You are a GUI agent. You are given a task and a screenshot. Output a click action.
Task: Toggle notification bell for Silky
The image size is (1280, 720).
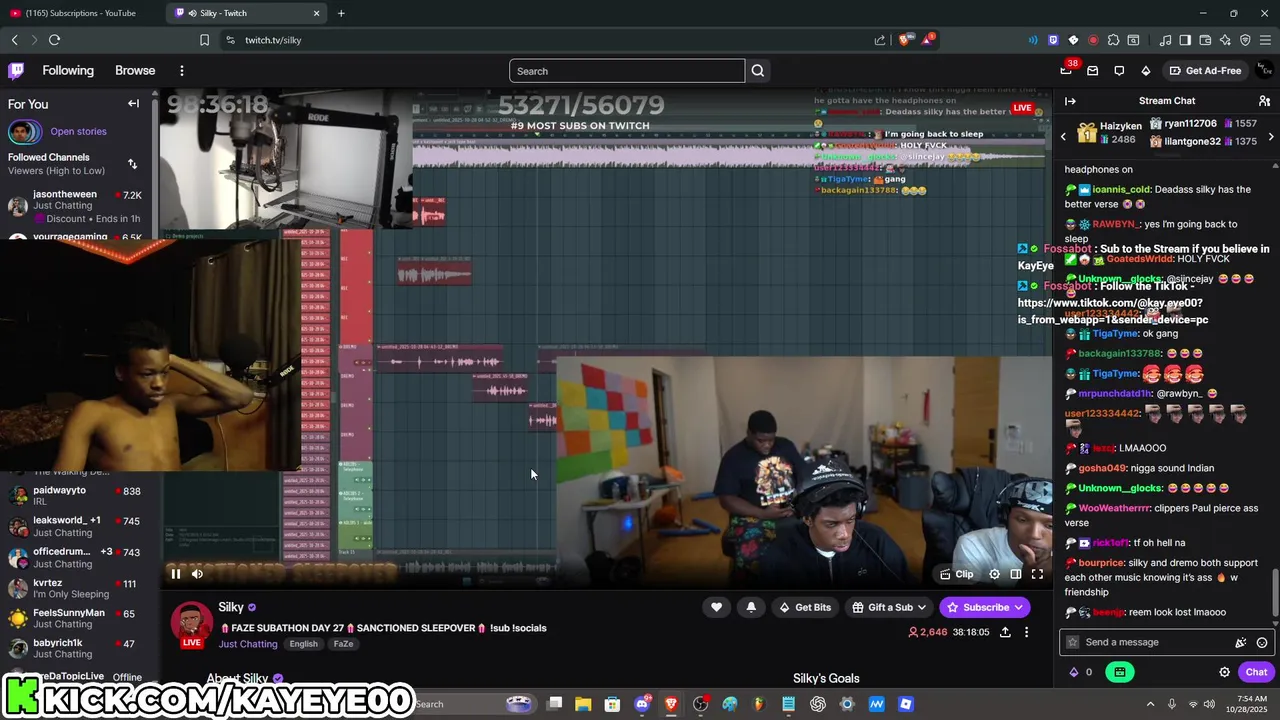(751, 607)
